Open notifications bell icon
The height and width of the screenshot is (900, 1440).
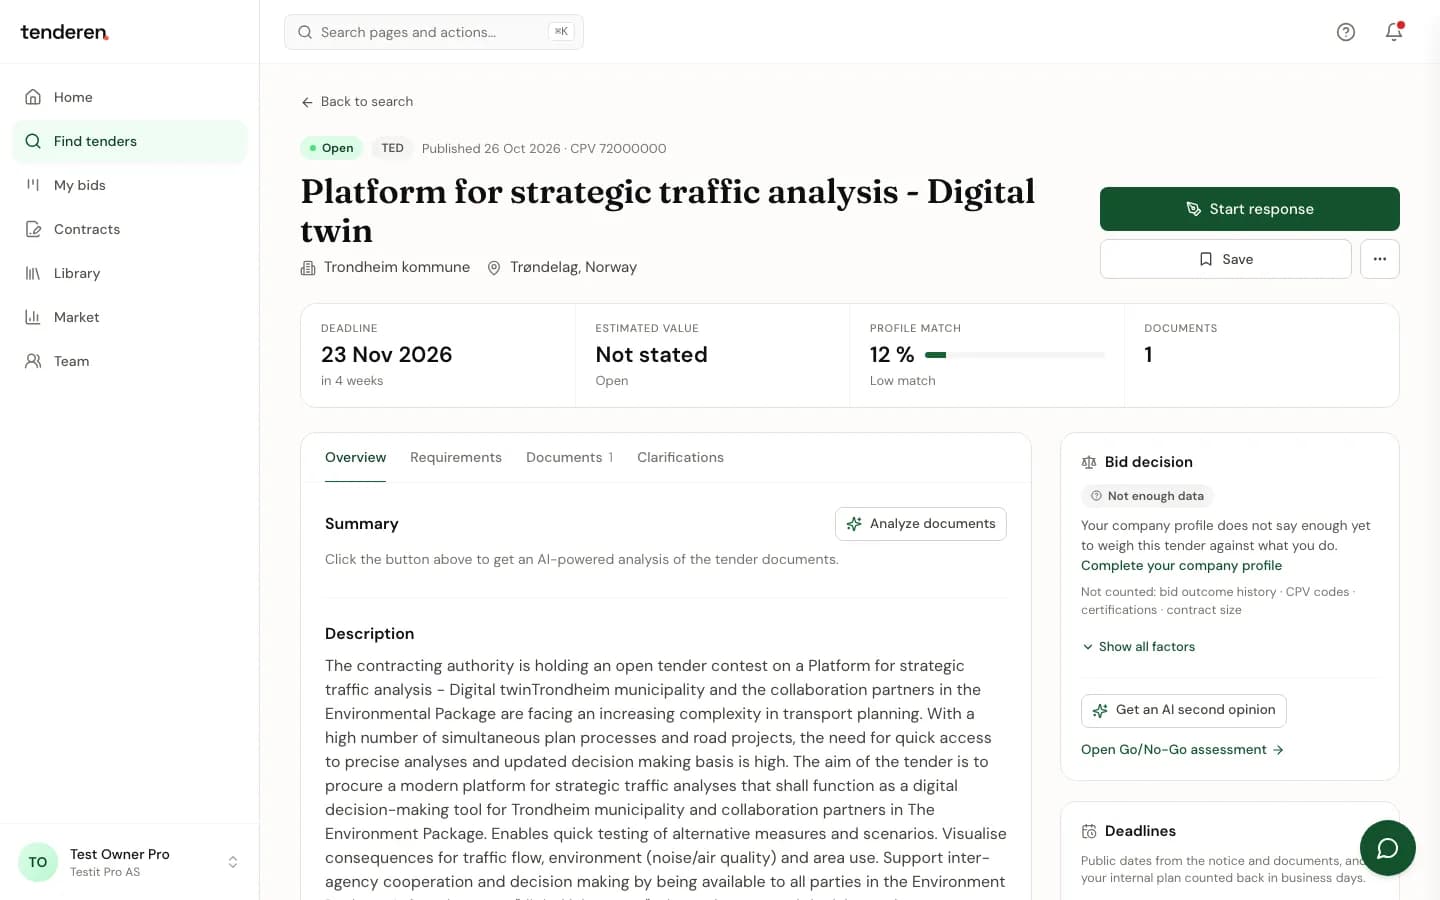pos(1394,32)
